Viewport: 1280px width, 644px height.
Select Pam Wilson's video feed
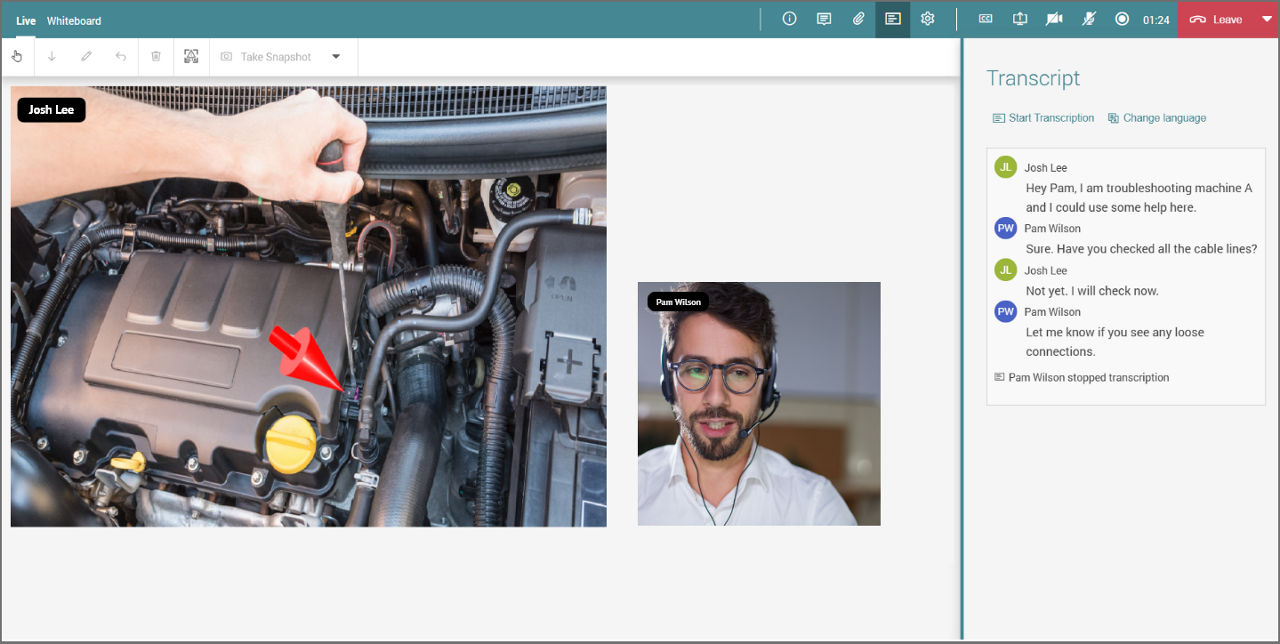[759, 404]
